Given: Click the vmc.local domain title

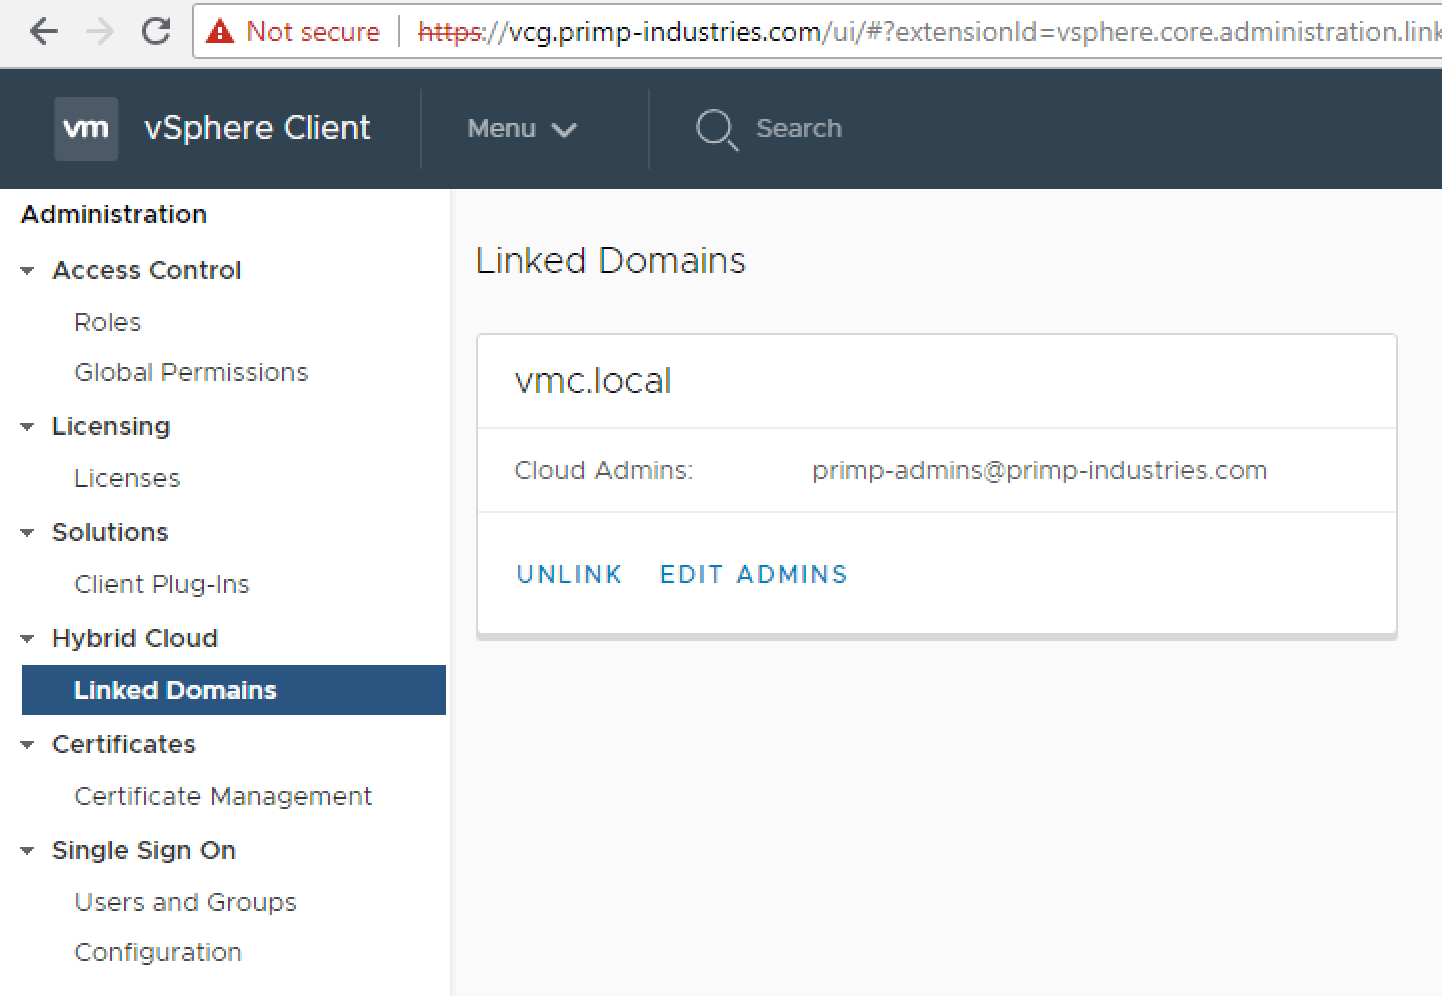Looking at the screenshot, I should 593,381.
